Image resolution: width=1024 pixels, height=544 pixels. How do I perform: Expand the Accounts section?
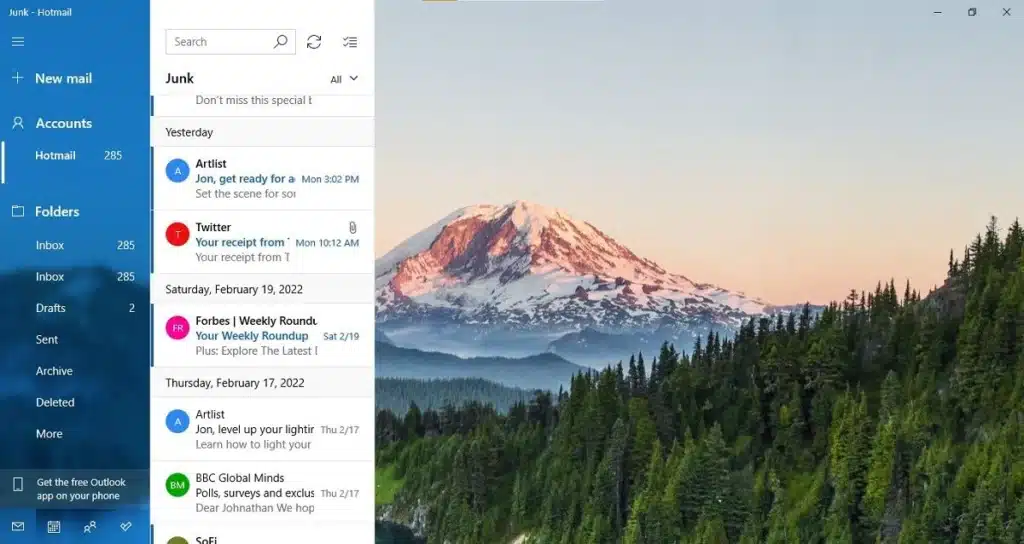tap(63, 123)
